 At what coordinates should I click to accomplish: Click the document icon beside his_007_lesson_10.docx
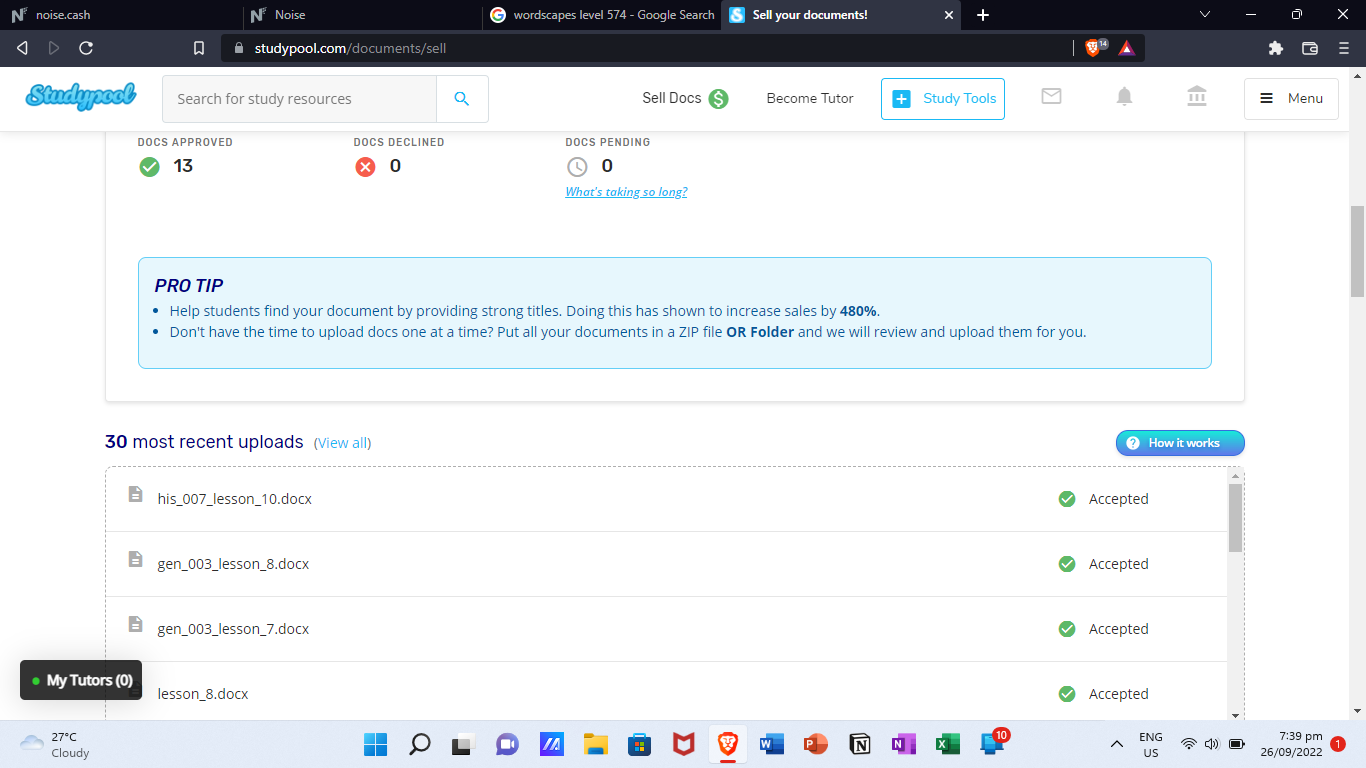click(x=136, y=494)
